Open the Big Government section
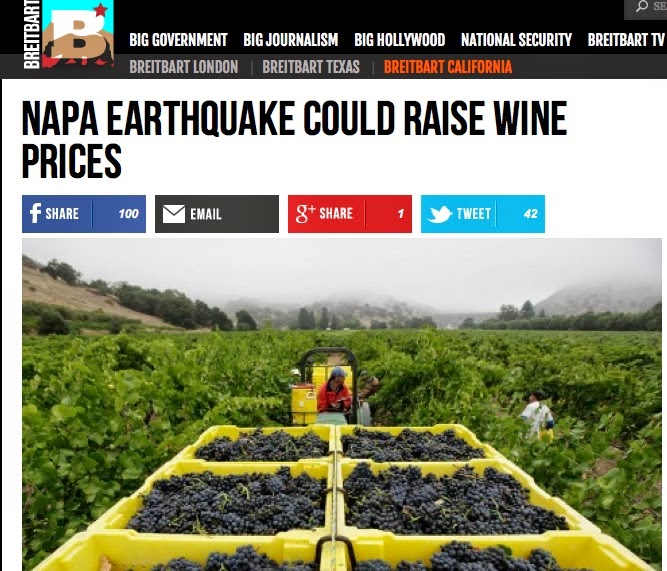The height and width of the screenshot is (571, 667). click(178, 40)
